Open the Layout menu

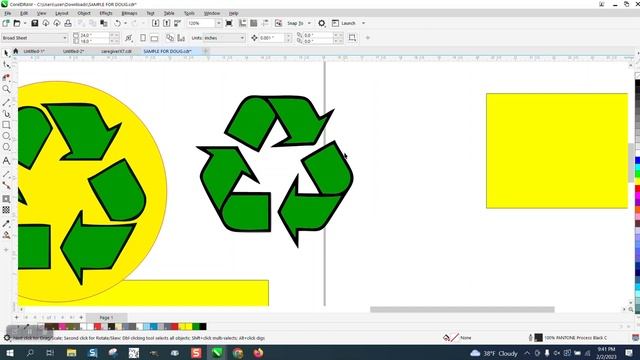(x=62, y=13)
